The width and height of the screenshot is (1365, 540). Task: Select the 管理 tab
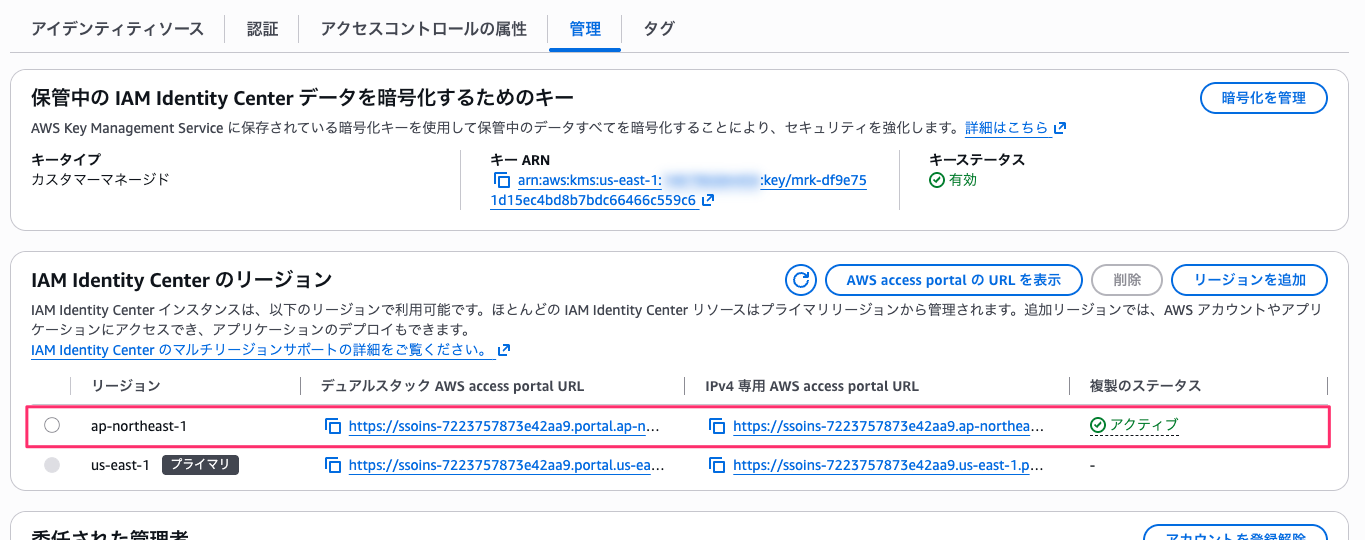click(x=585, y=29)
